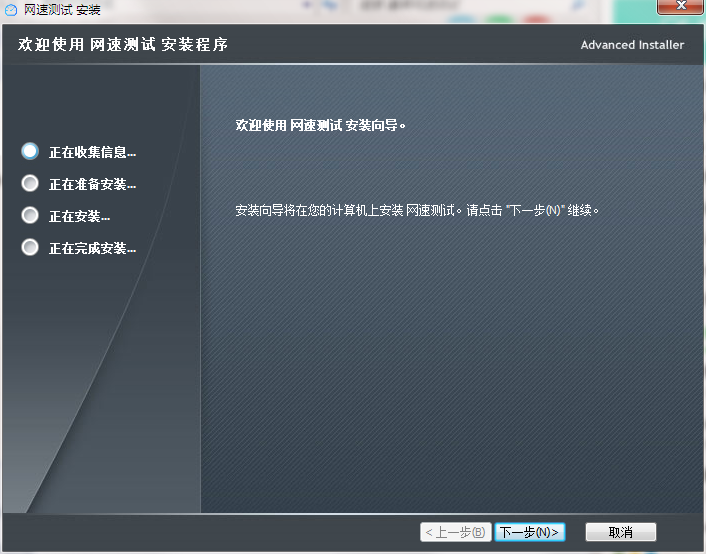Click the 网速测试 installer title bar icon
This screenshot has width=706, height=554.
click(x=10, y=9)
